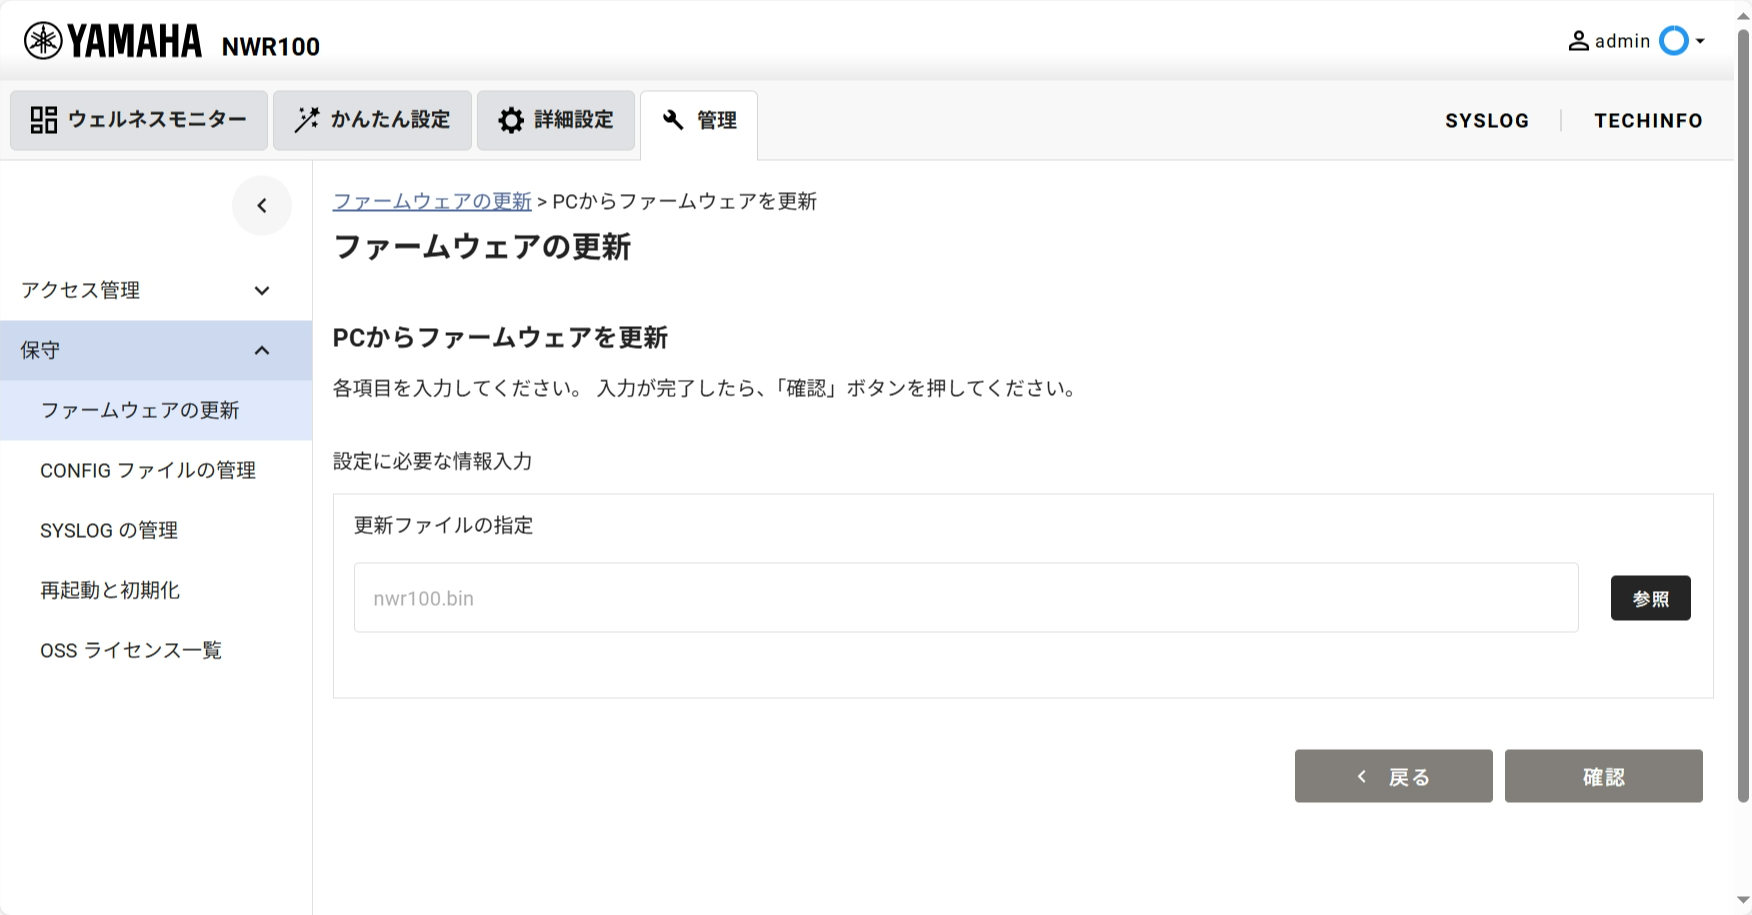The image size is (1752, 915).
Task: Click the ファームウェアの更新 breadcrumb link
Action: pyautogui.click(x=432, y=201)
